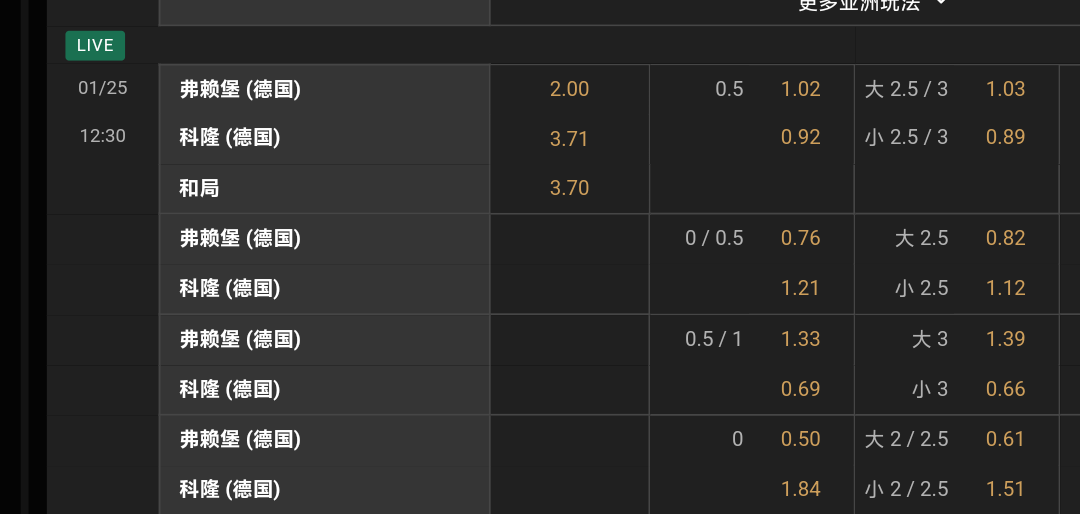Viewport: 1080px width, 514px height.
Task: Pick 弗赖堡 handicap 0 odds 0.50
Action: point(800,439)
